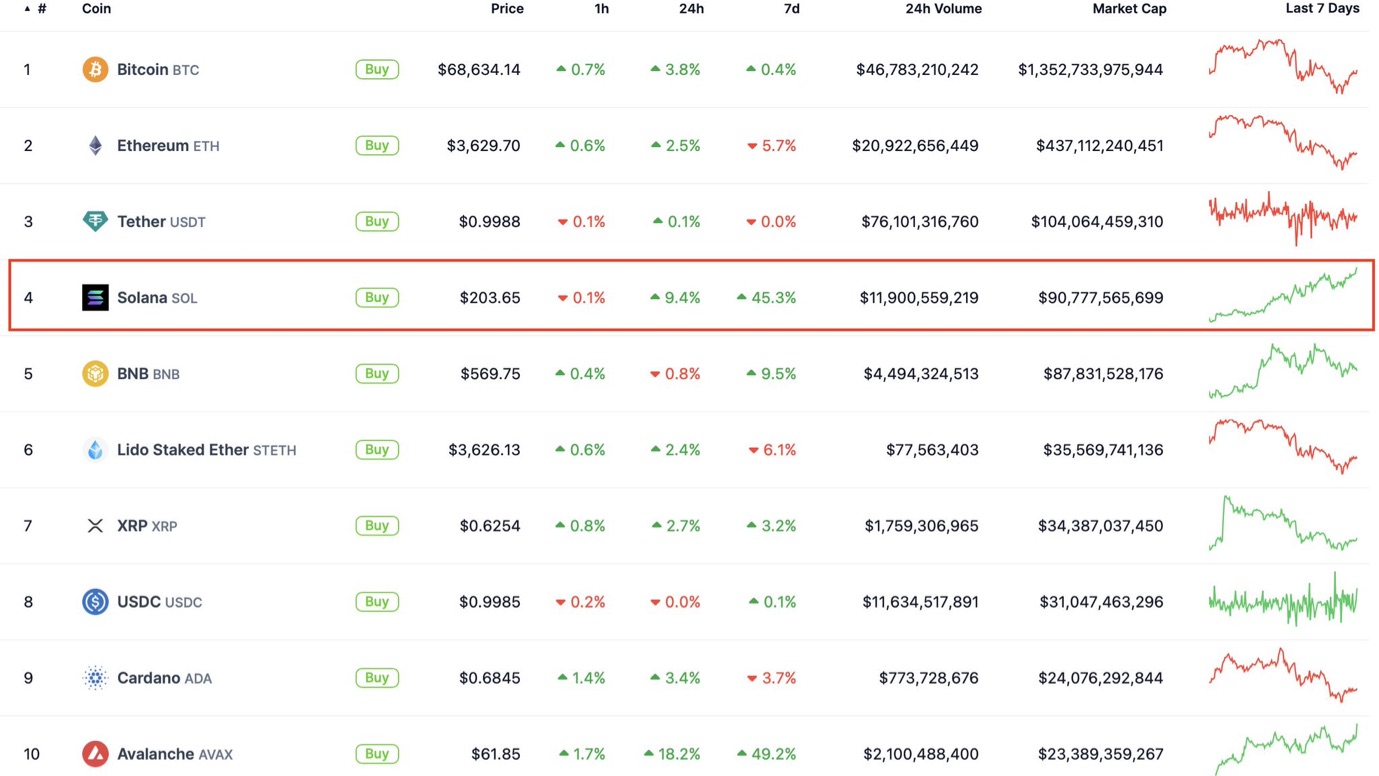The width and height of the screenshot is (1379, 776).
Task: Click the Avalanche logo icon
Action: pos(95,754)
